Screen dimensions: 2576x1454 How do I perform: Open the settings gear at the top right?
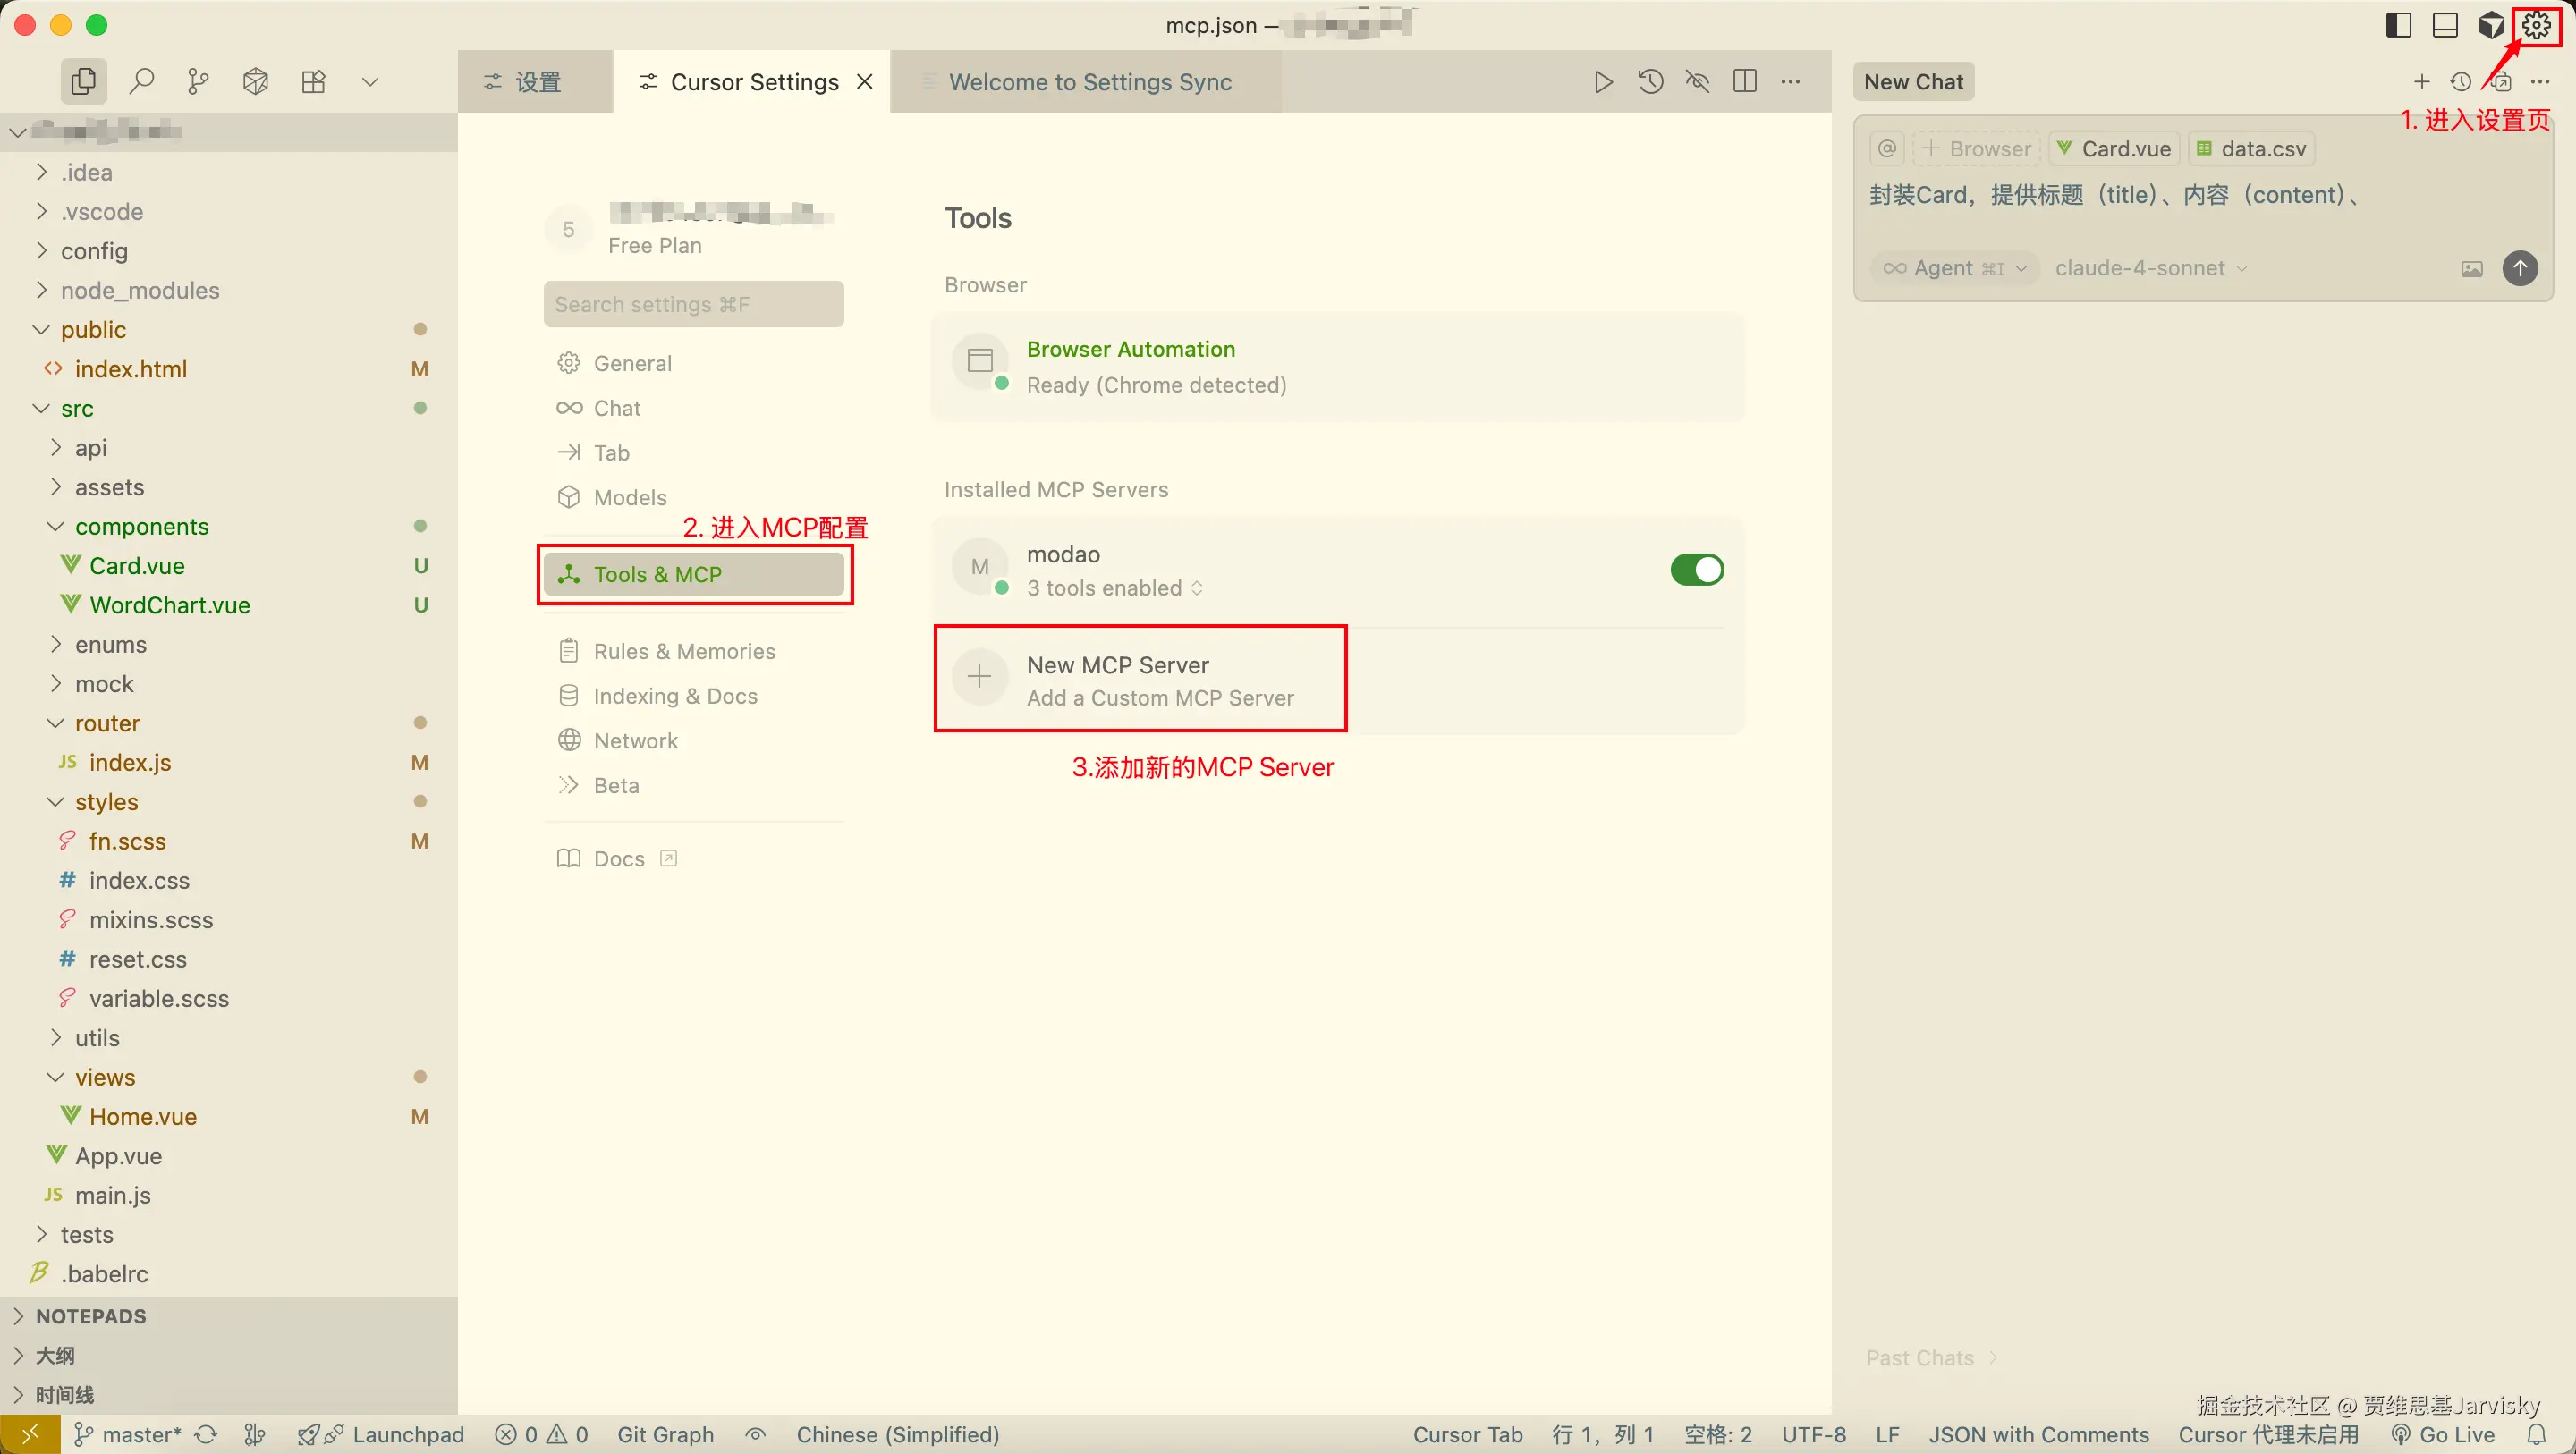coord(2536,26)
